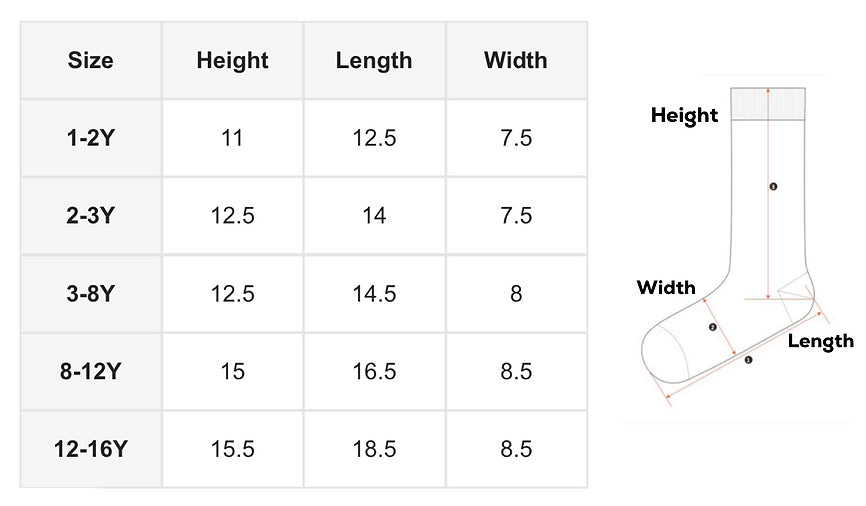Select the 2-3Y size row label

pyautogui.click(x=91, y=216)
